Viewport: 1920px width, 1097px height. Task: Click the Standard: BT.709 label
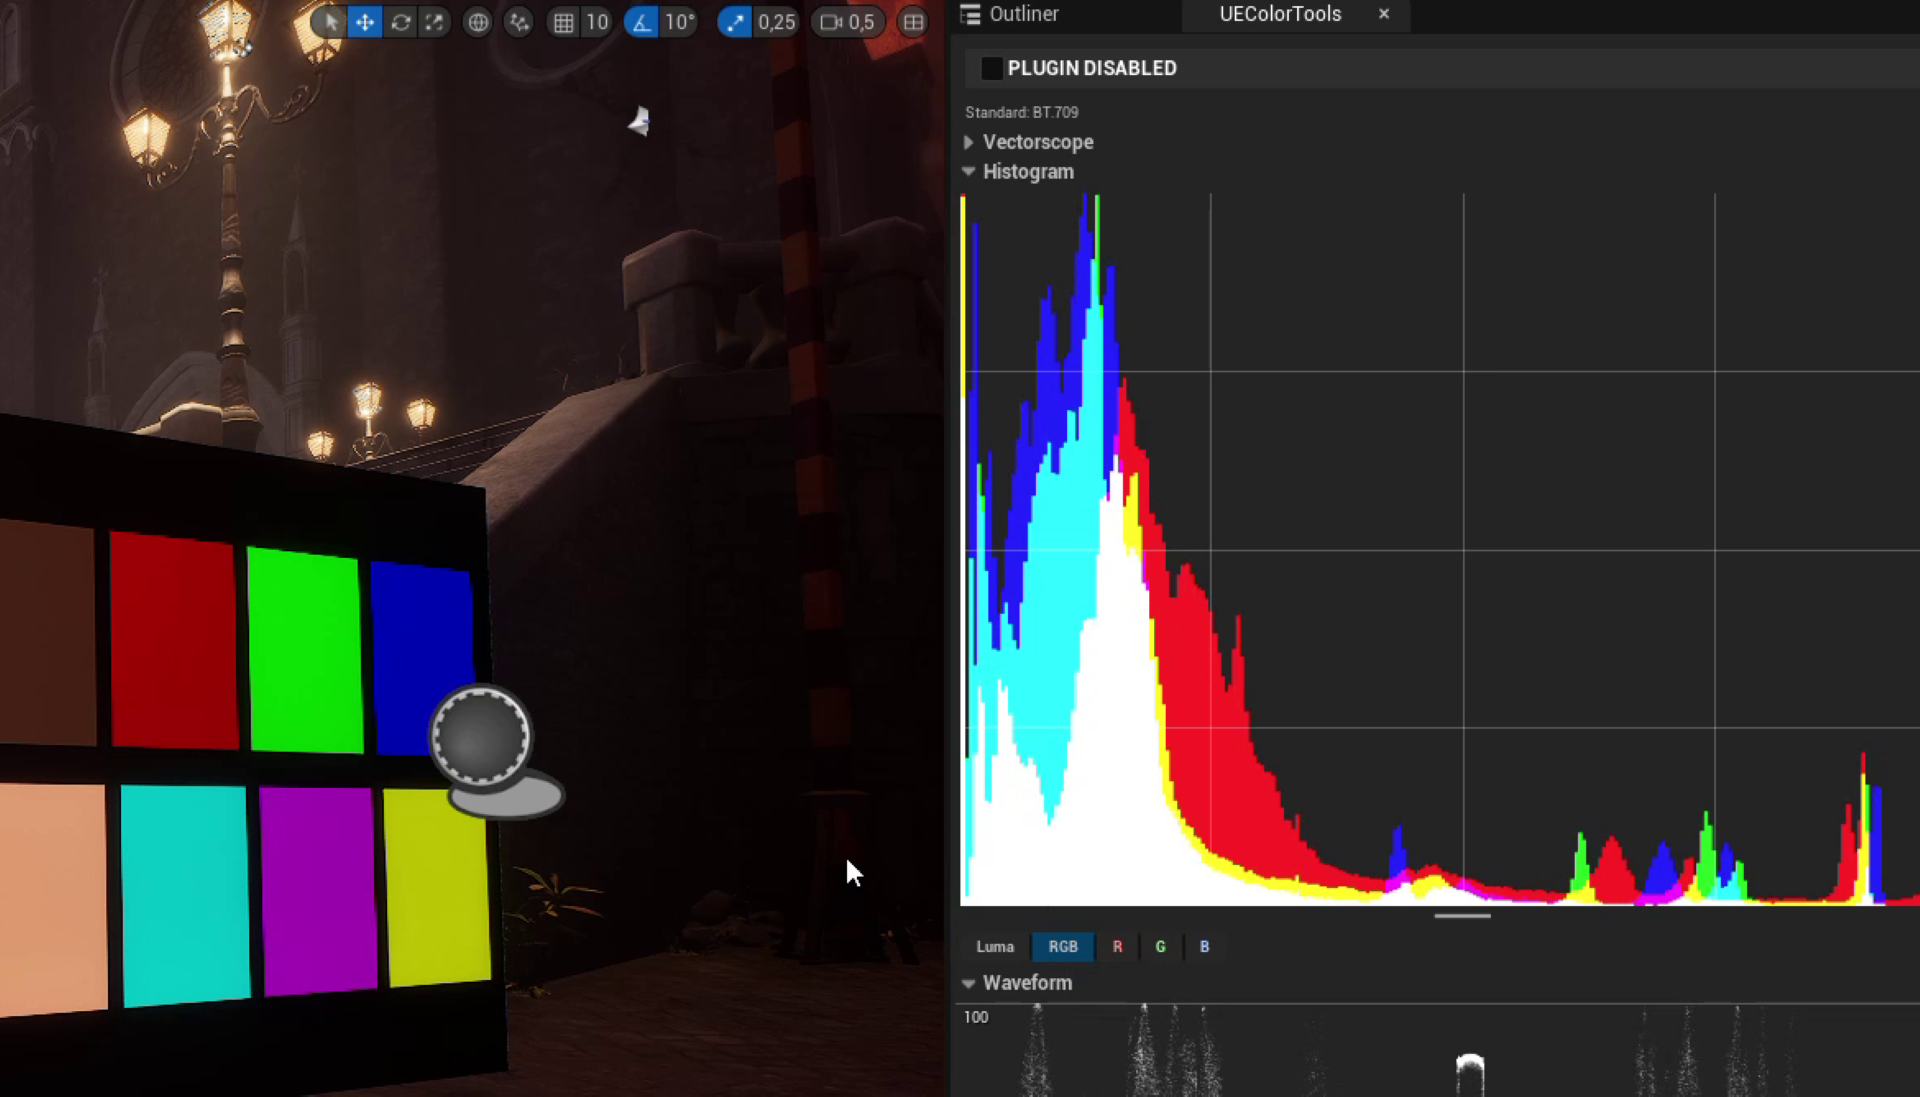pyautogui.click(x=1021, y=112)
